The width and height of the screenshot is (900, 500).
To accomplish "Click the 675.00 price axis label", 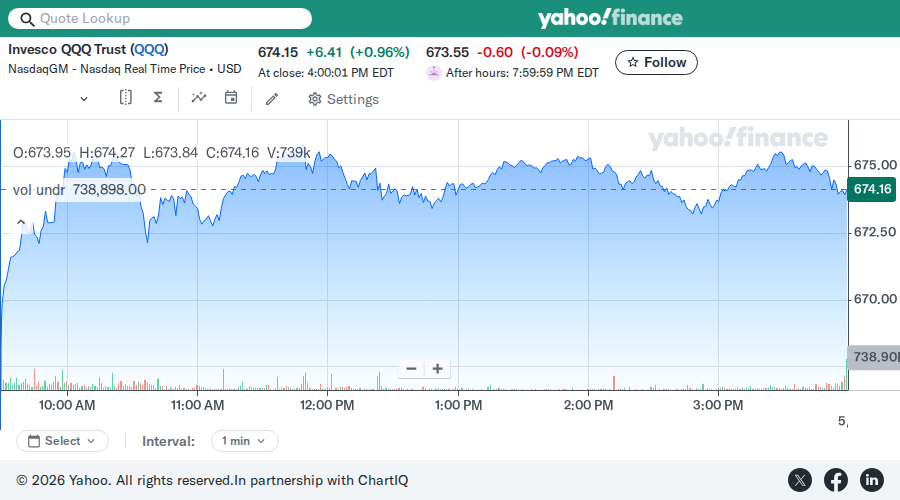I will point(875,165).
